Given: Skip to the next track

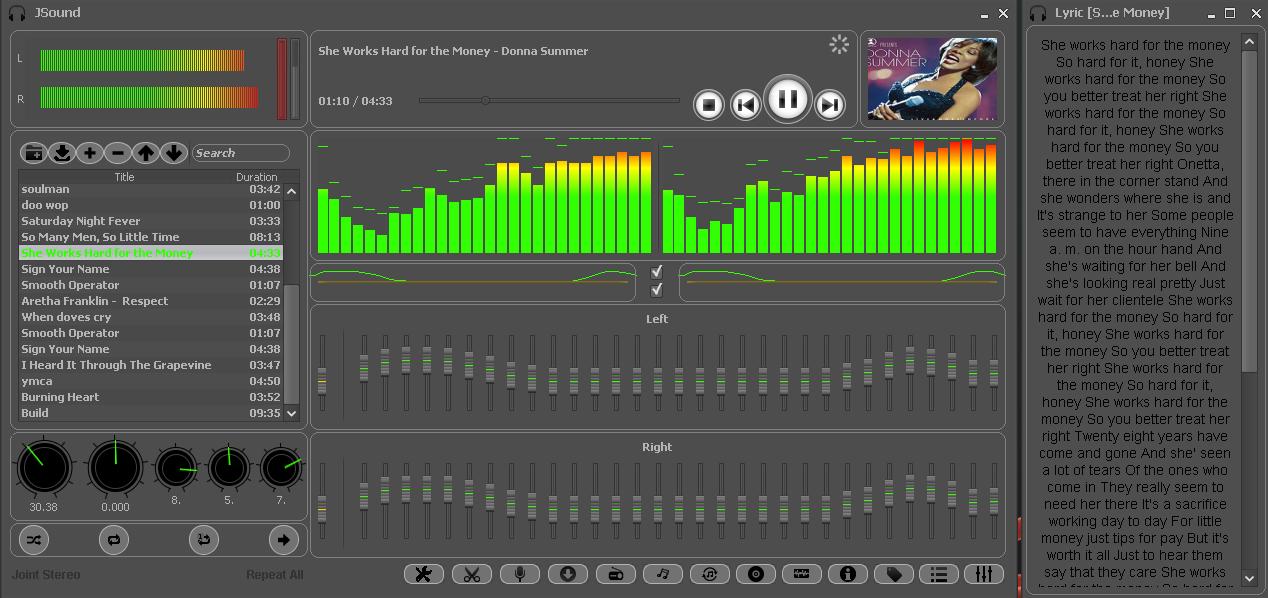Looking at the screenshot, I should click(829, 105).
